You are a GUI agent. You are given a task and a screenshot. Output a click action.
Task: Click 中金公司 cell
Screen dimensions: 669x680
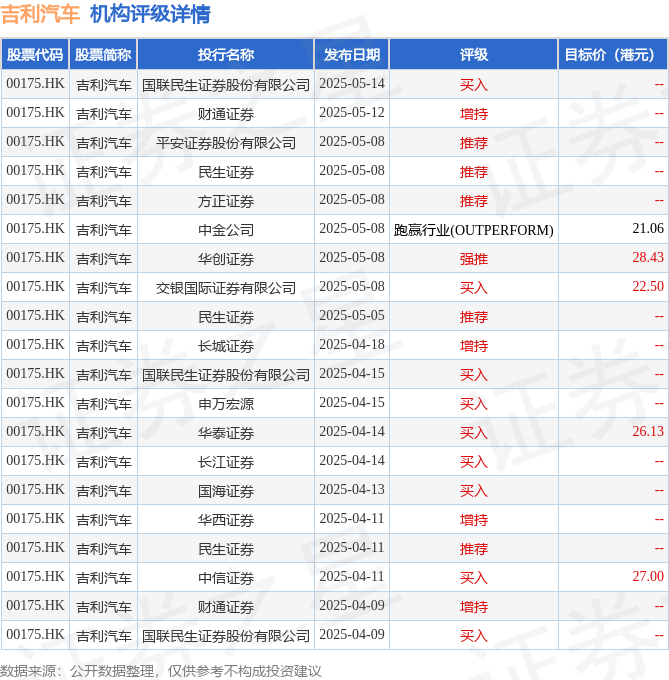click(226, 230)
